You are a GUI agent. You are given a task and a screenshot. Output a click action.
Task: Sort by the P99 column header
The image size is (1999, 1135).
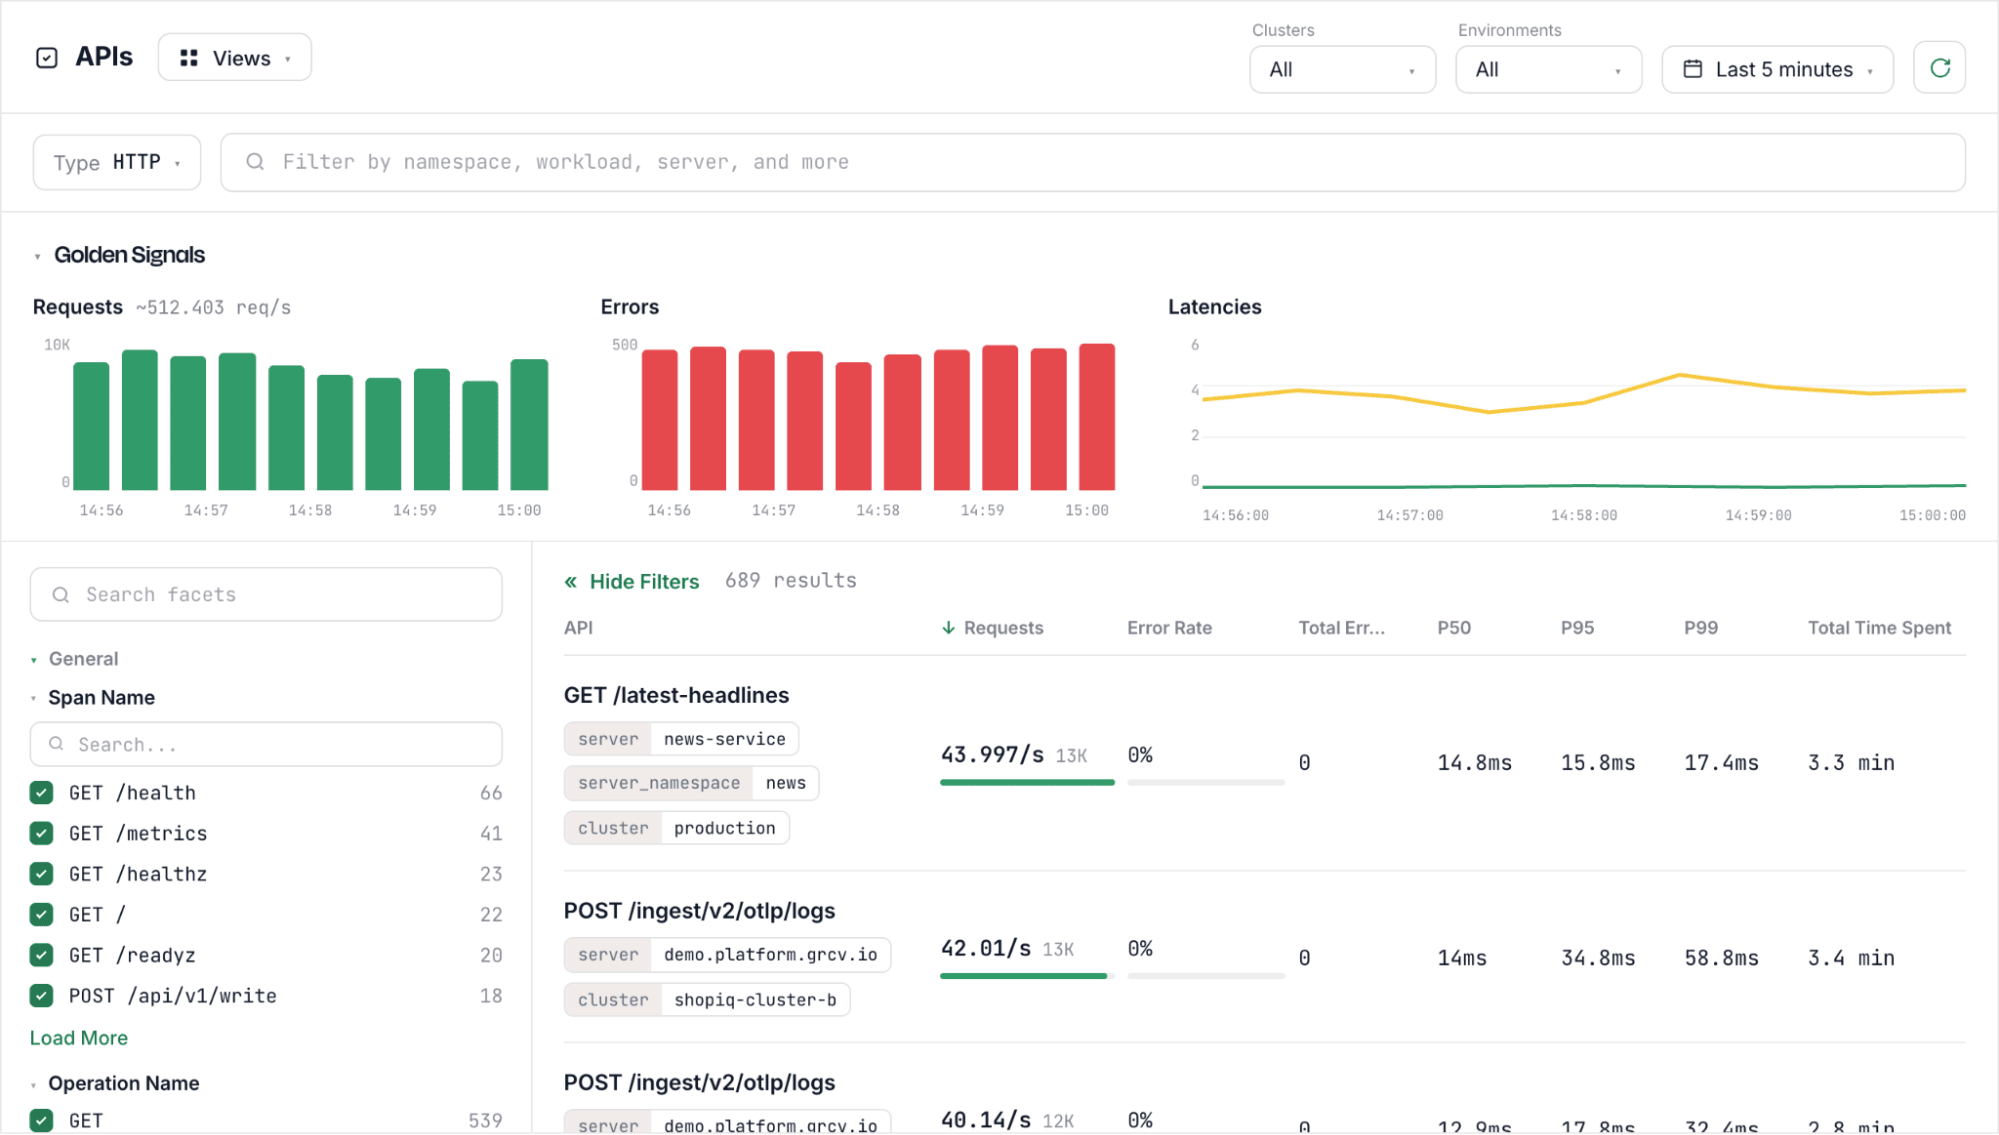coord(1700,628)
